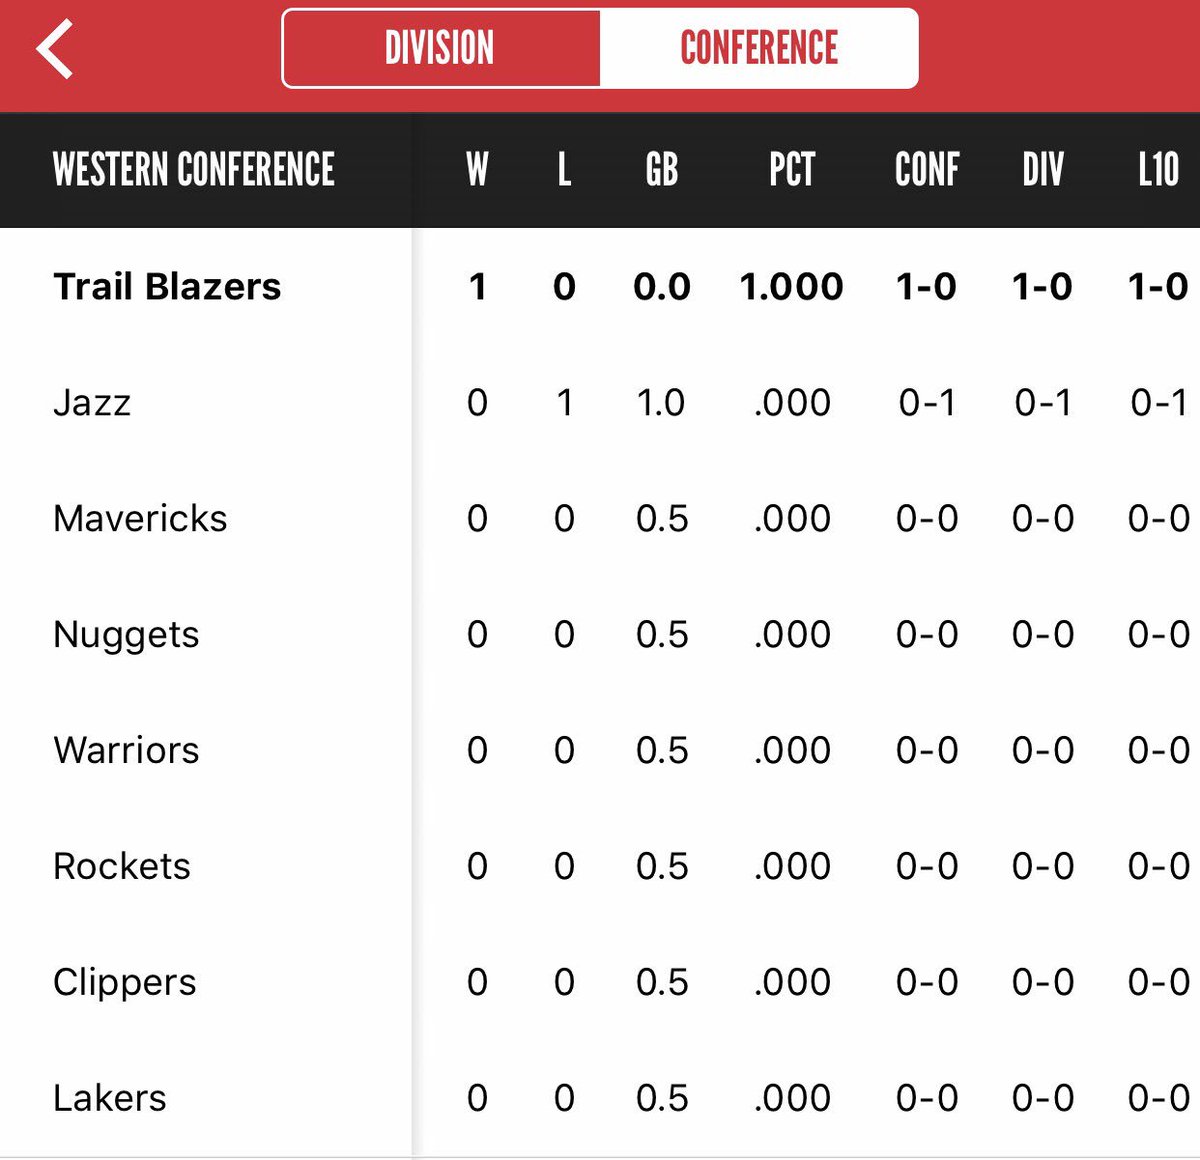Tap Trail Blazers 1.000 win percentage
1200x1160 pixels.
pos(791,287)
